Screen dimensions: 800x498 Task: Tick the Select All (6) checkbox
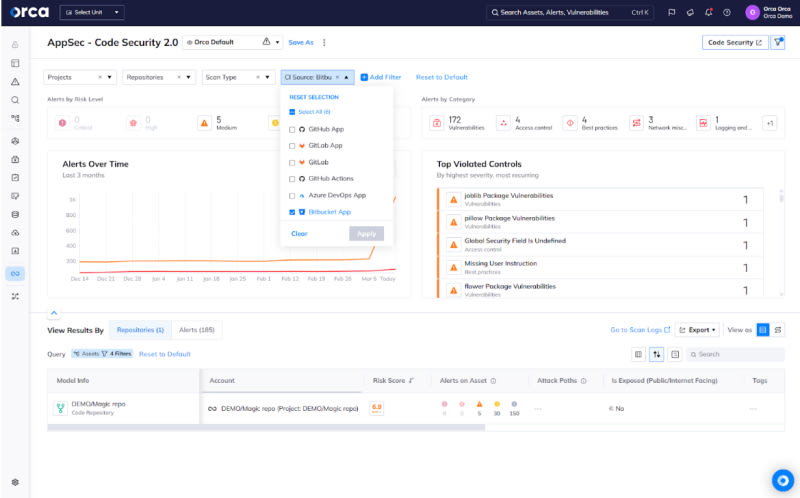(x=292, y=112)
